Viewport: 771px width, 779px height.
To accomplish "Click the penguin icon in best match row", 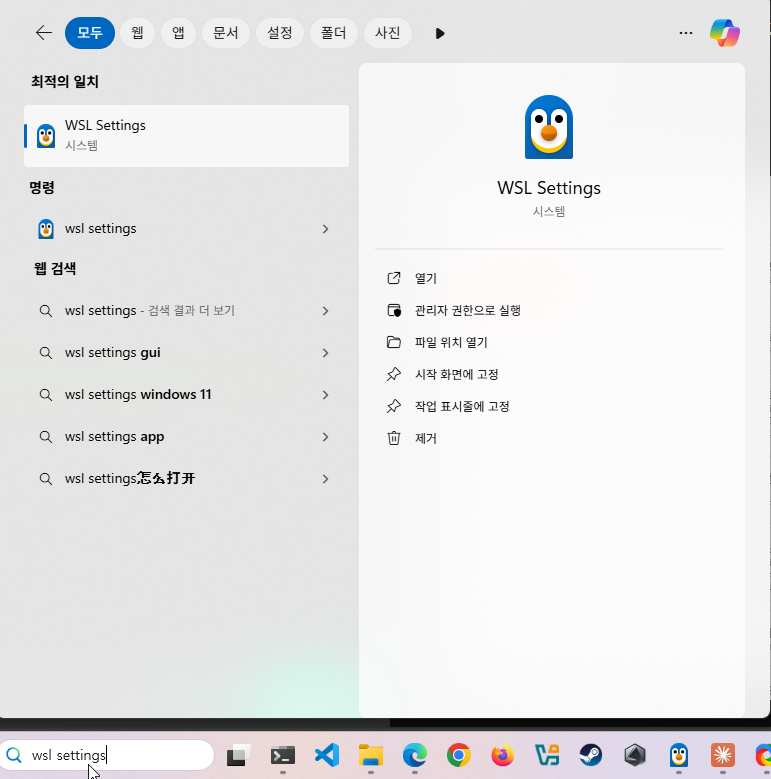I will (x=46, y=136).
